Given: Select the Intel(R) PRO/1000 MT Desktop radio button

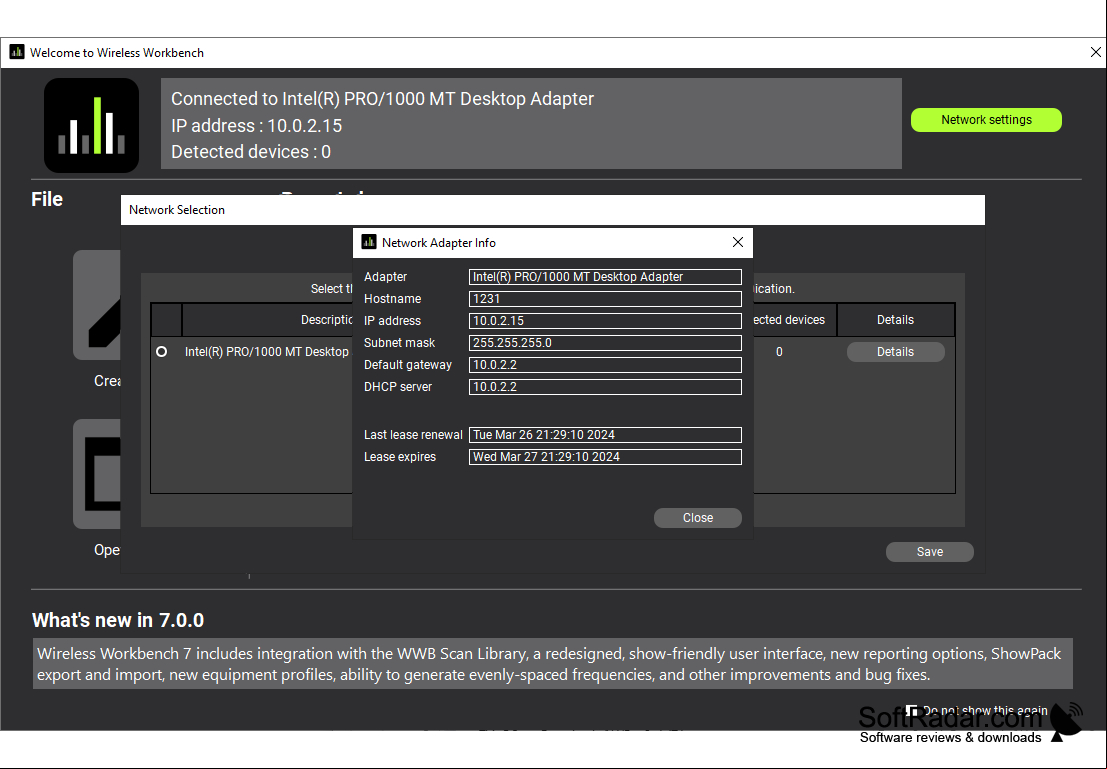Looking at the screenshot, I should point(162,351).
